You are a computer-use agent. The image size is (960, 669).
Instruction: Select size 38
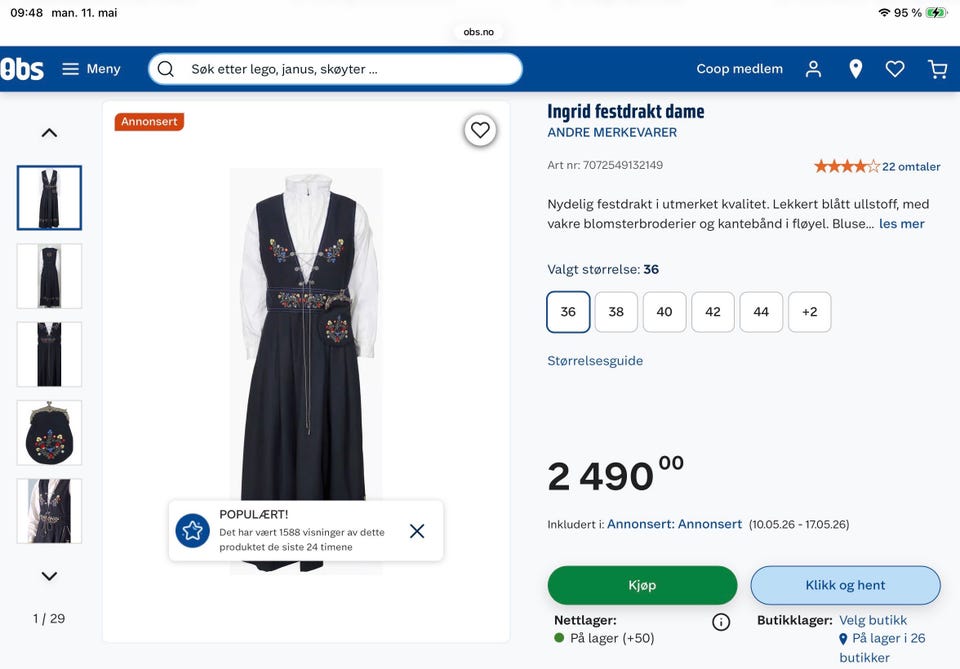616,312
